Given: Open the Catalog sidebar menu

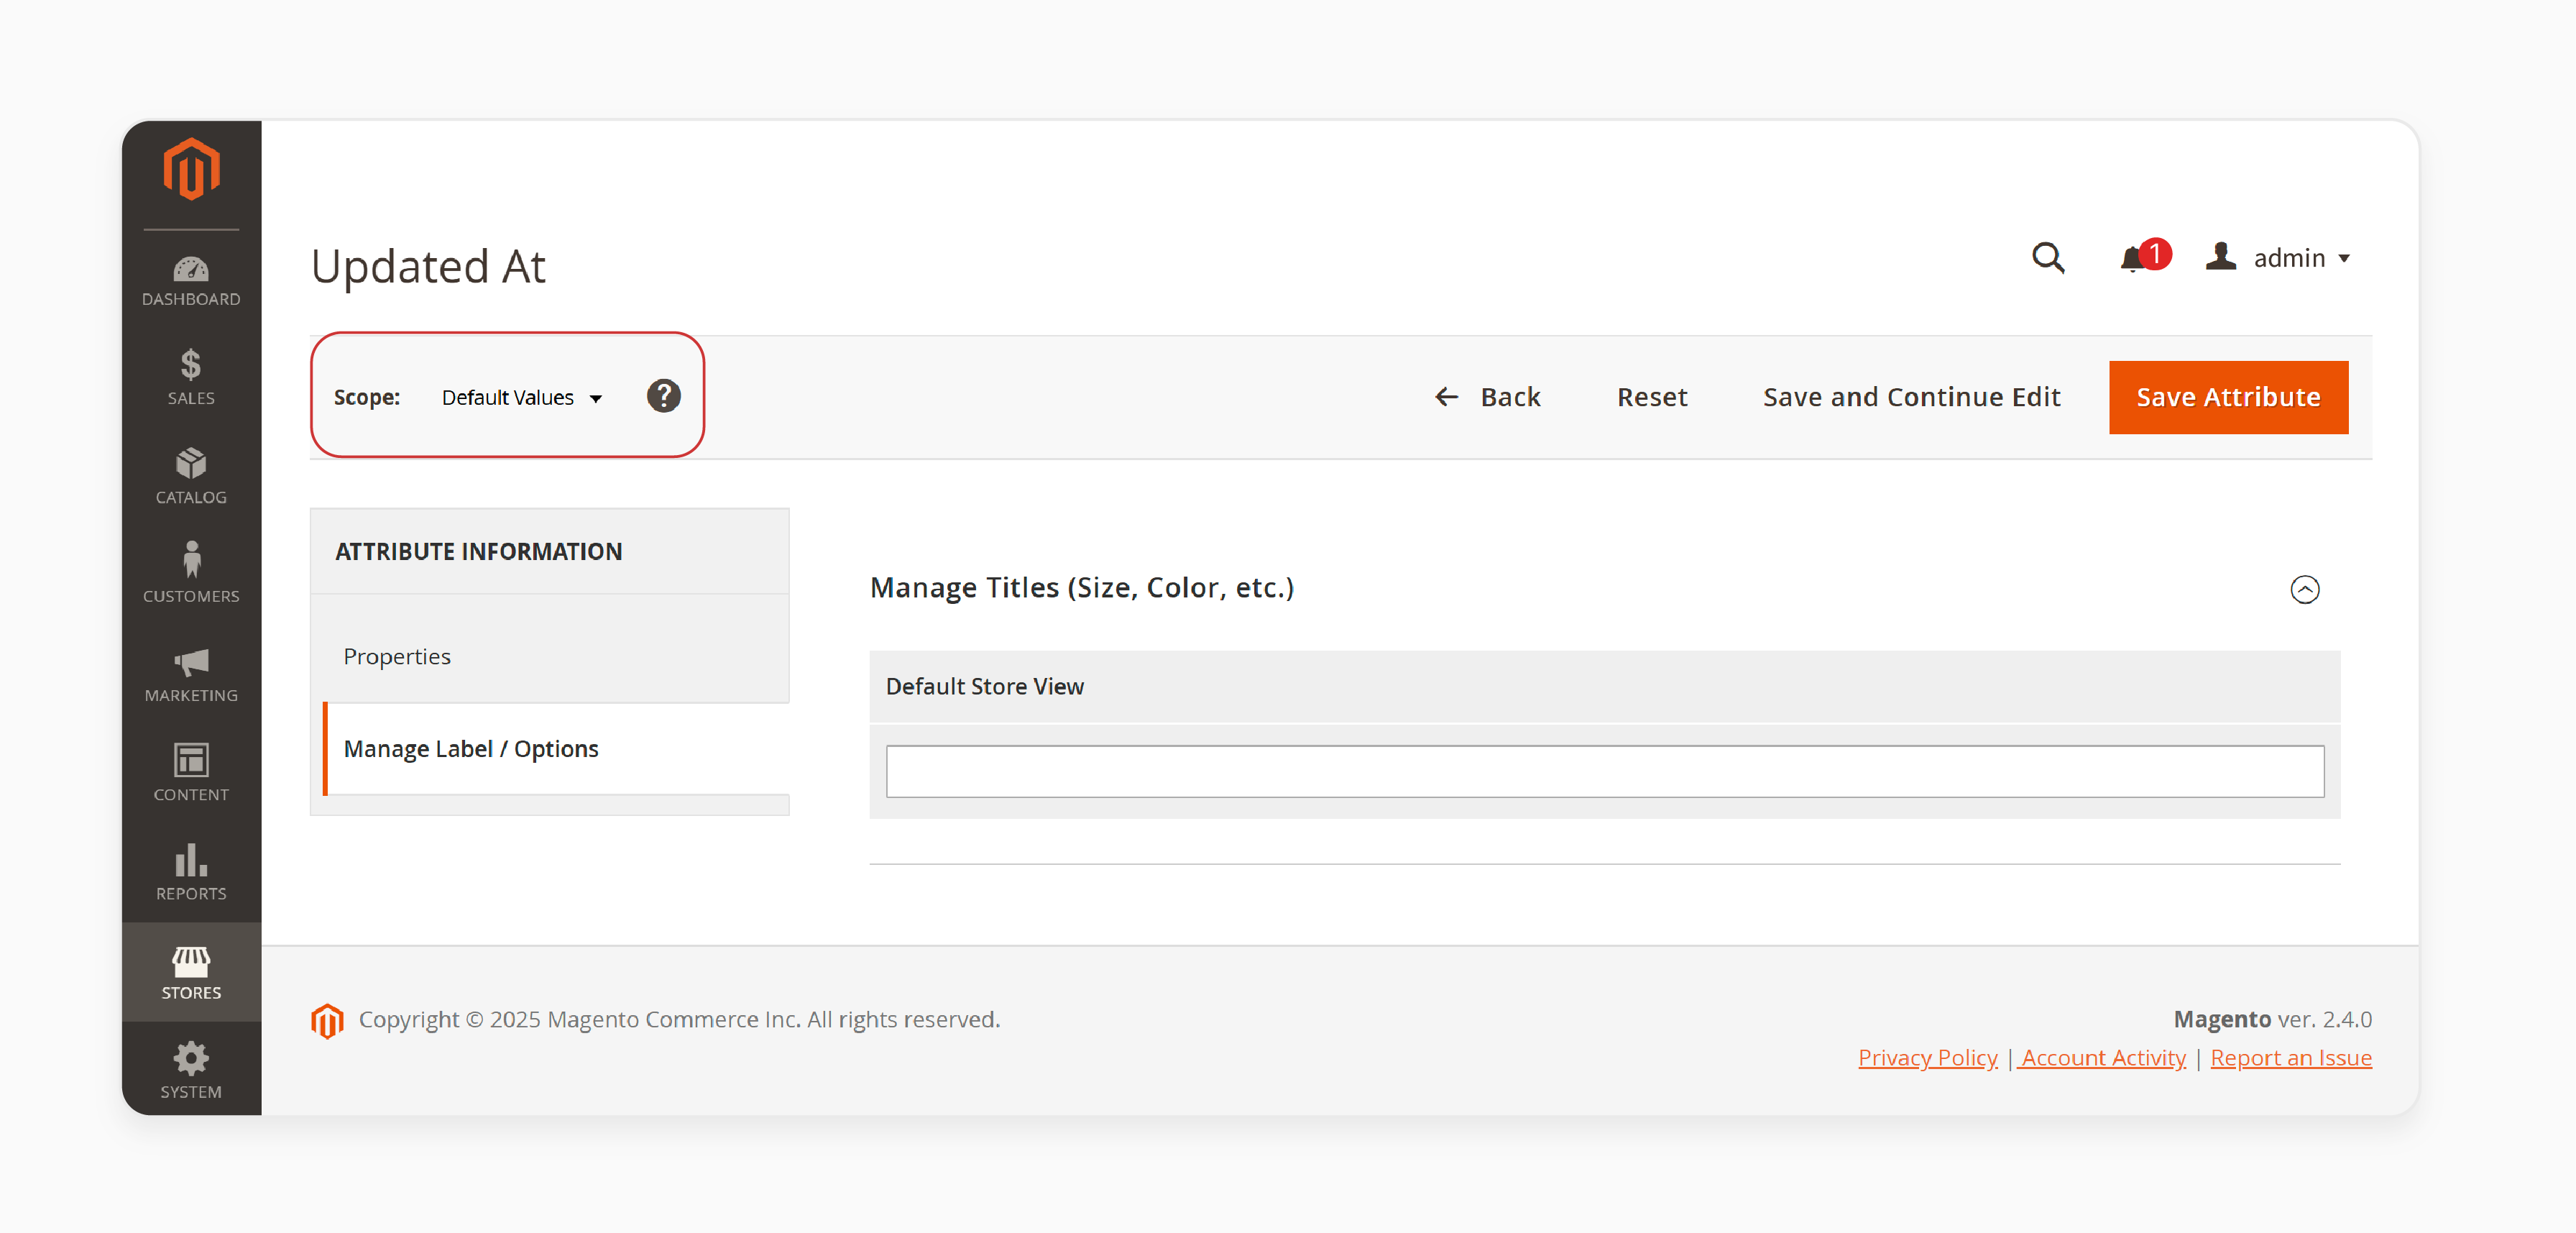Looking at the screenshot, I should pyautogui.click(x=191, y=476).
